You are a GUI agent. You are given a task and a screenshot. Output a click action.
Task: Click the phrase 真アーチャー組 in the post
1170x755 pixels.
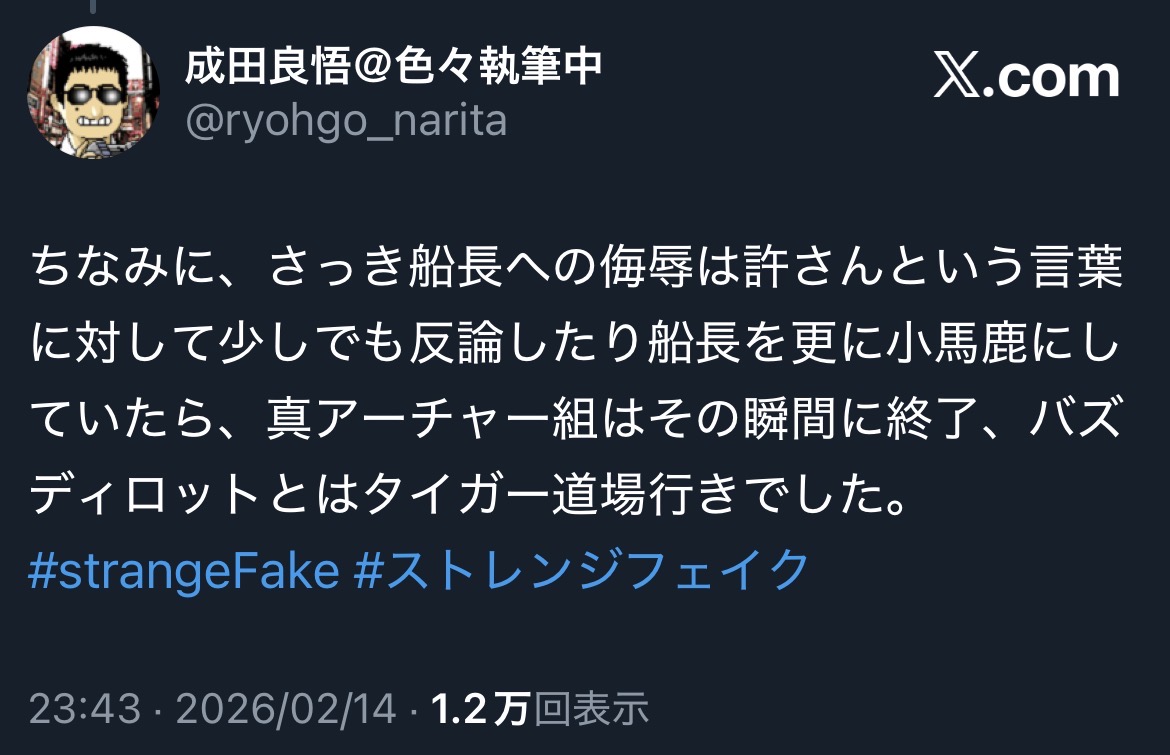(x=432, y=418)
